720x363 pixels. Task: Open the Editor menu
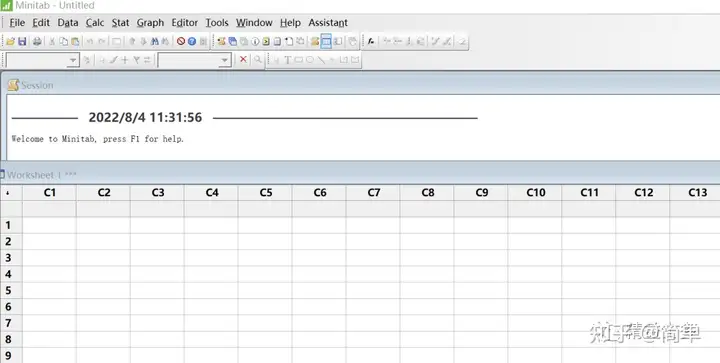pos(185,22)
